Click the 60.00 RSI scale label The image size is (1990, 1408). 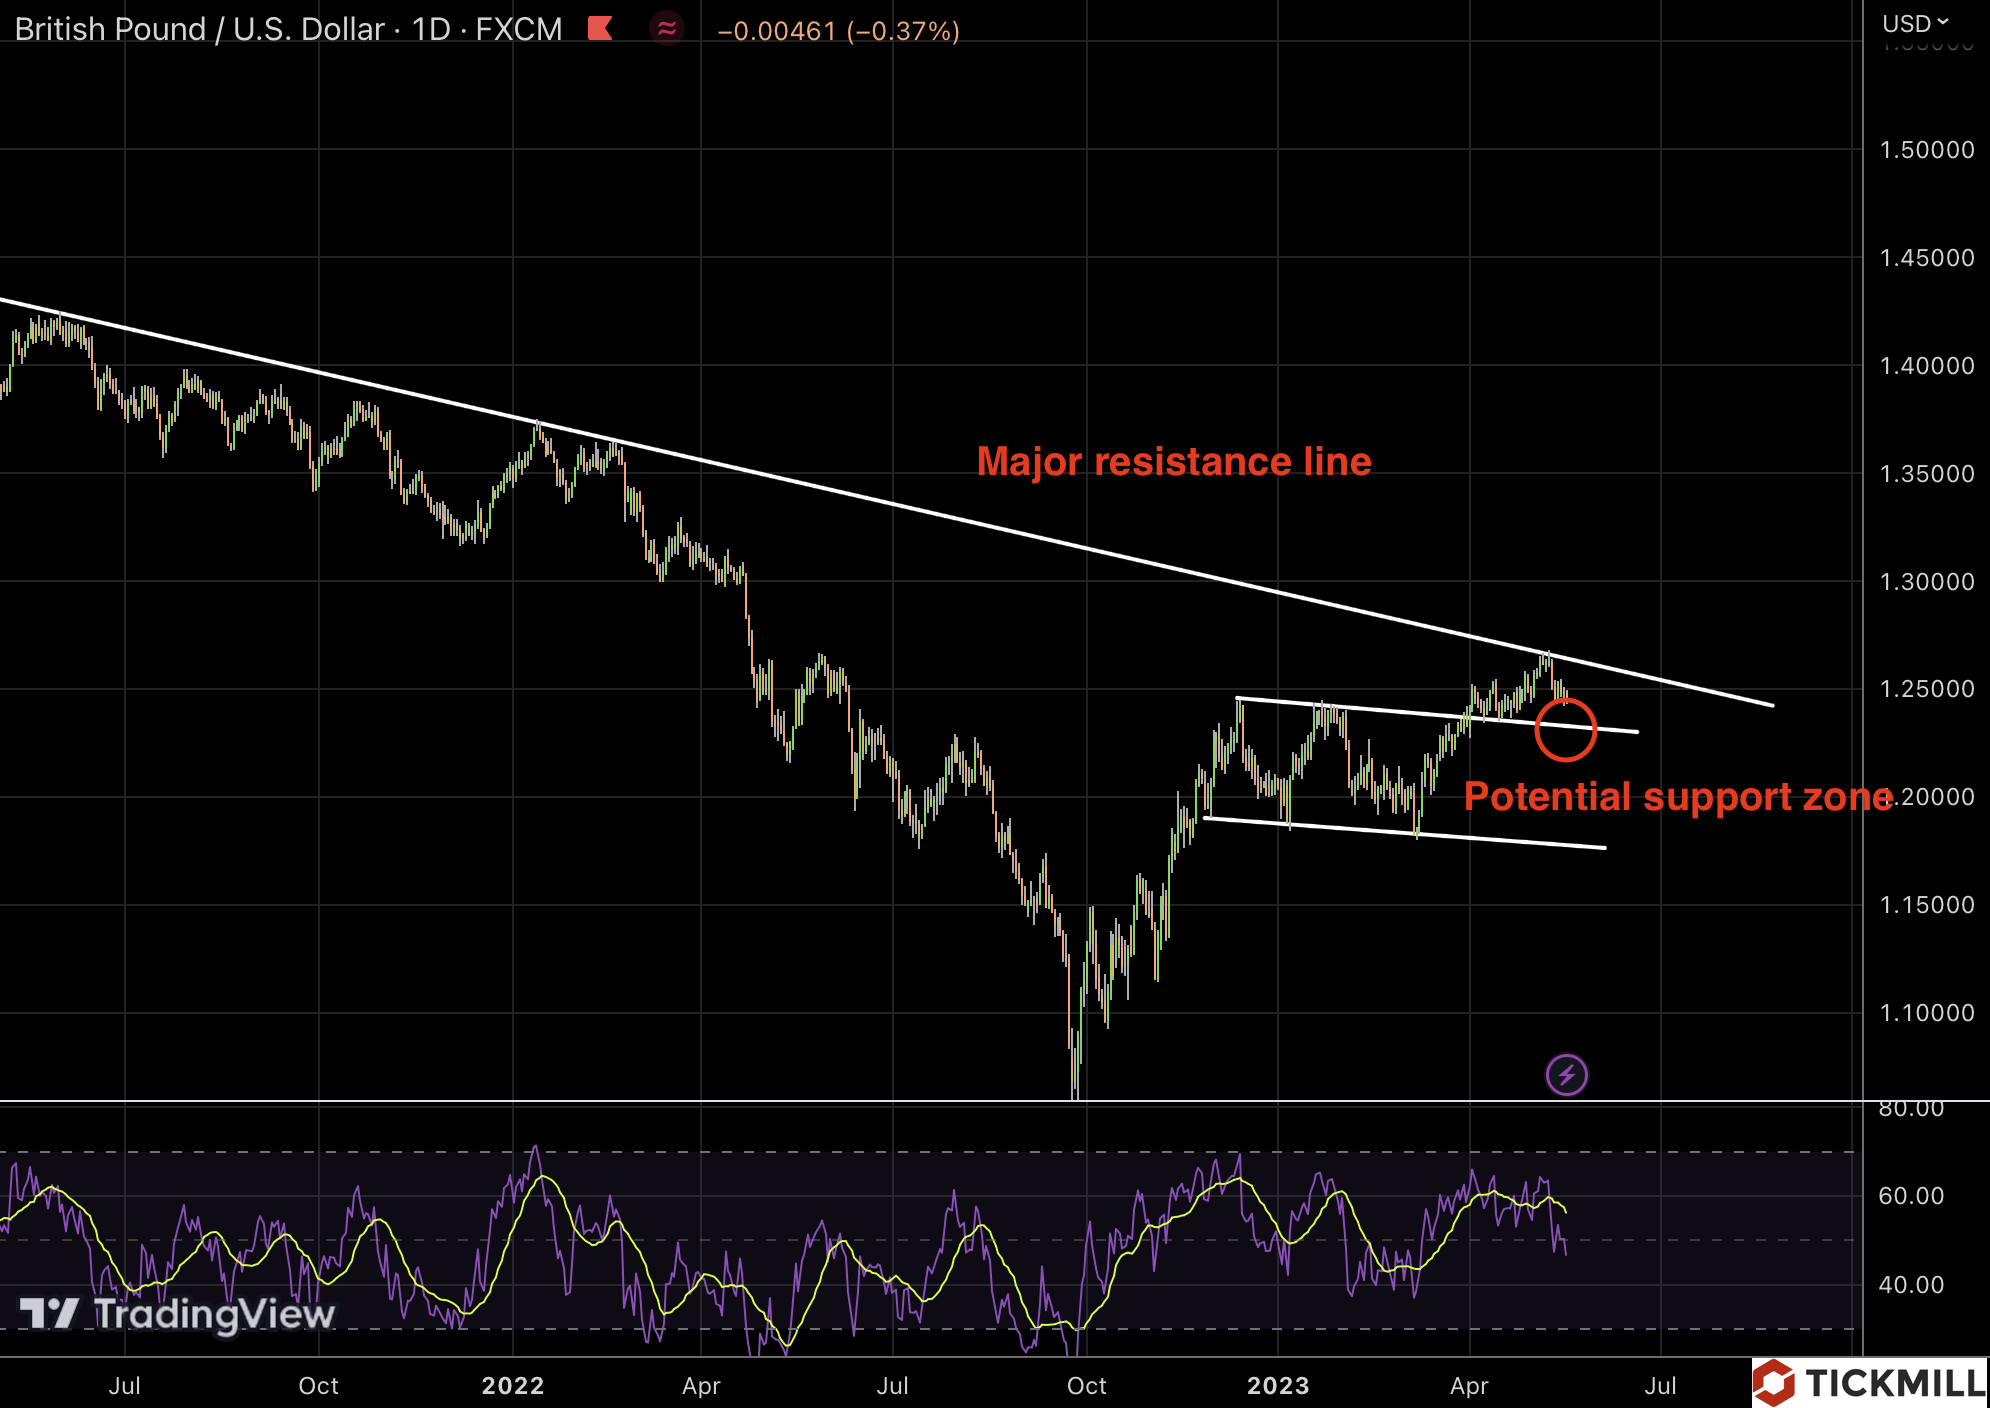(1911, 1196)
